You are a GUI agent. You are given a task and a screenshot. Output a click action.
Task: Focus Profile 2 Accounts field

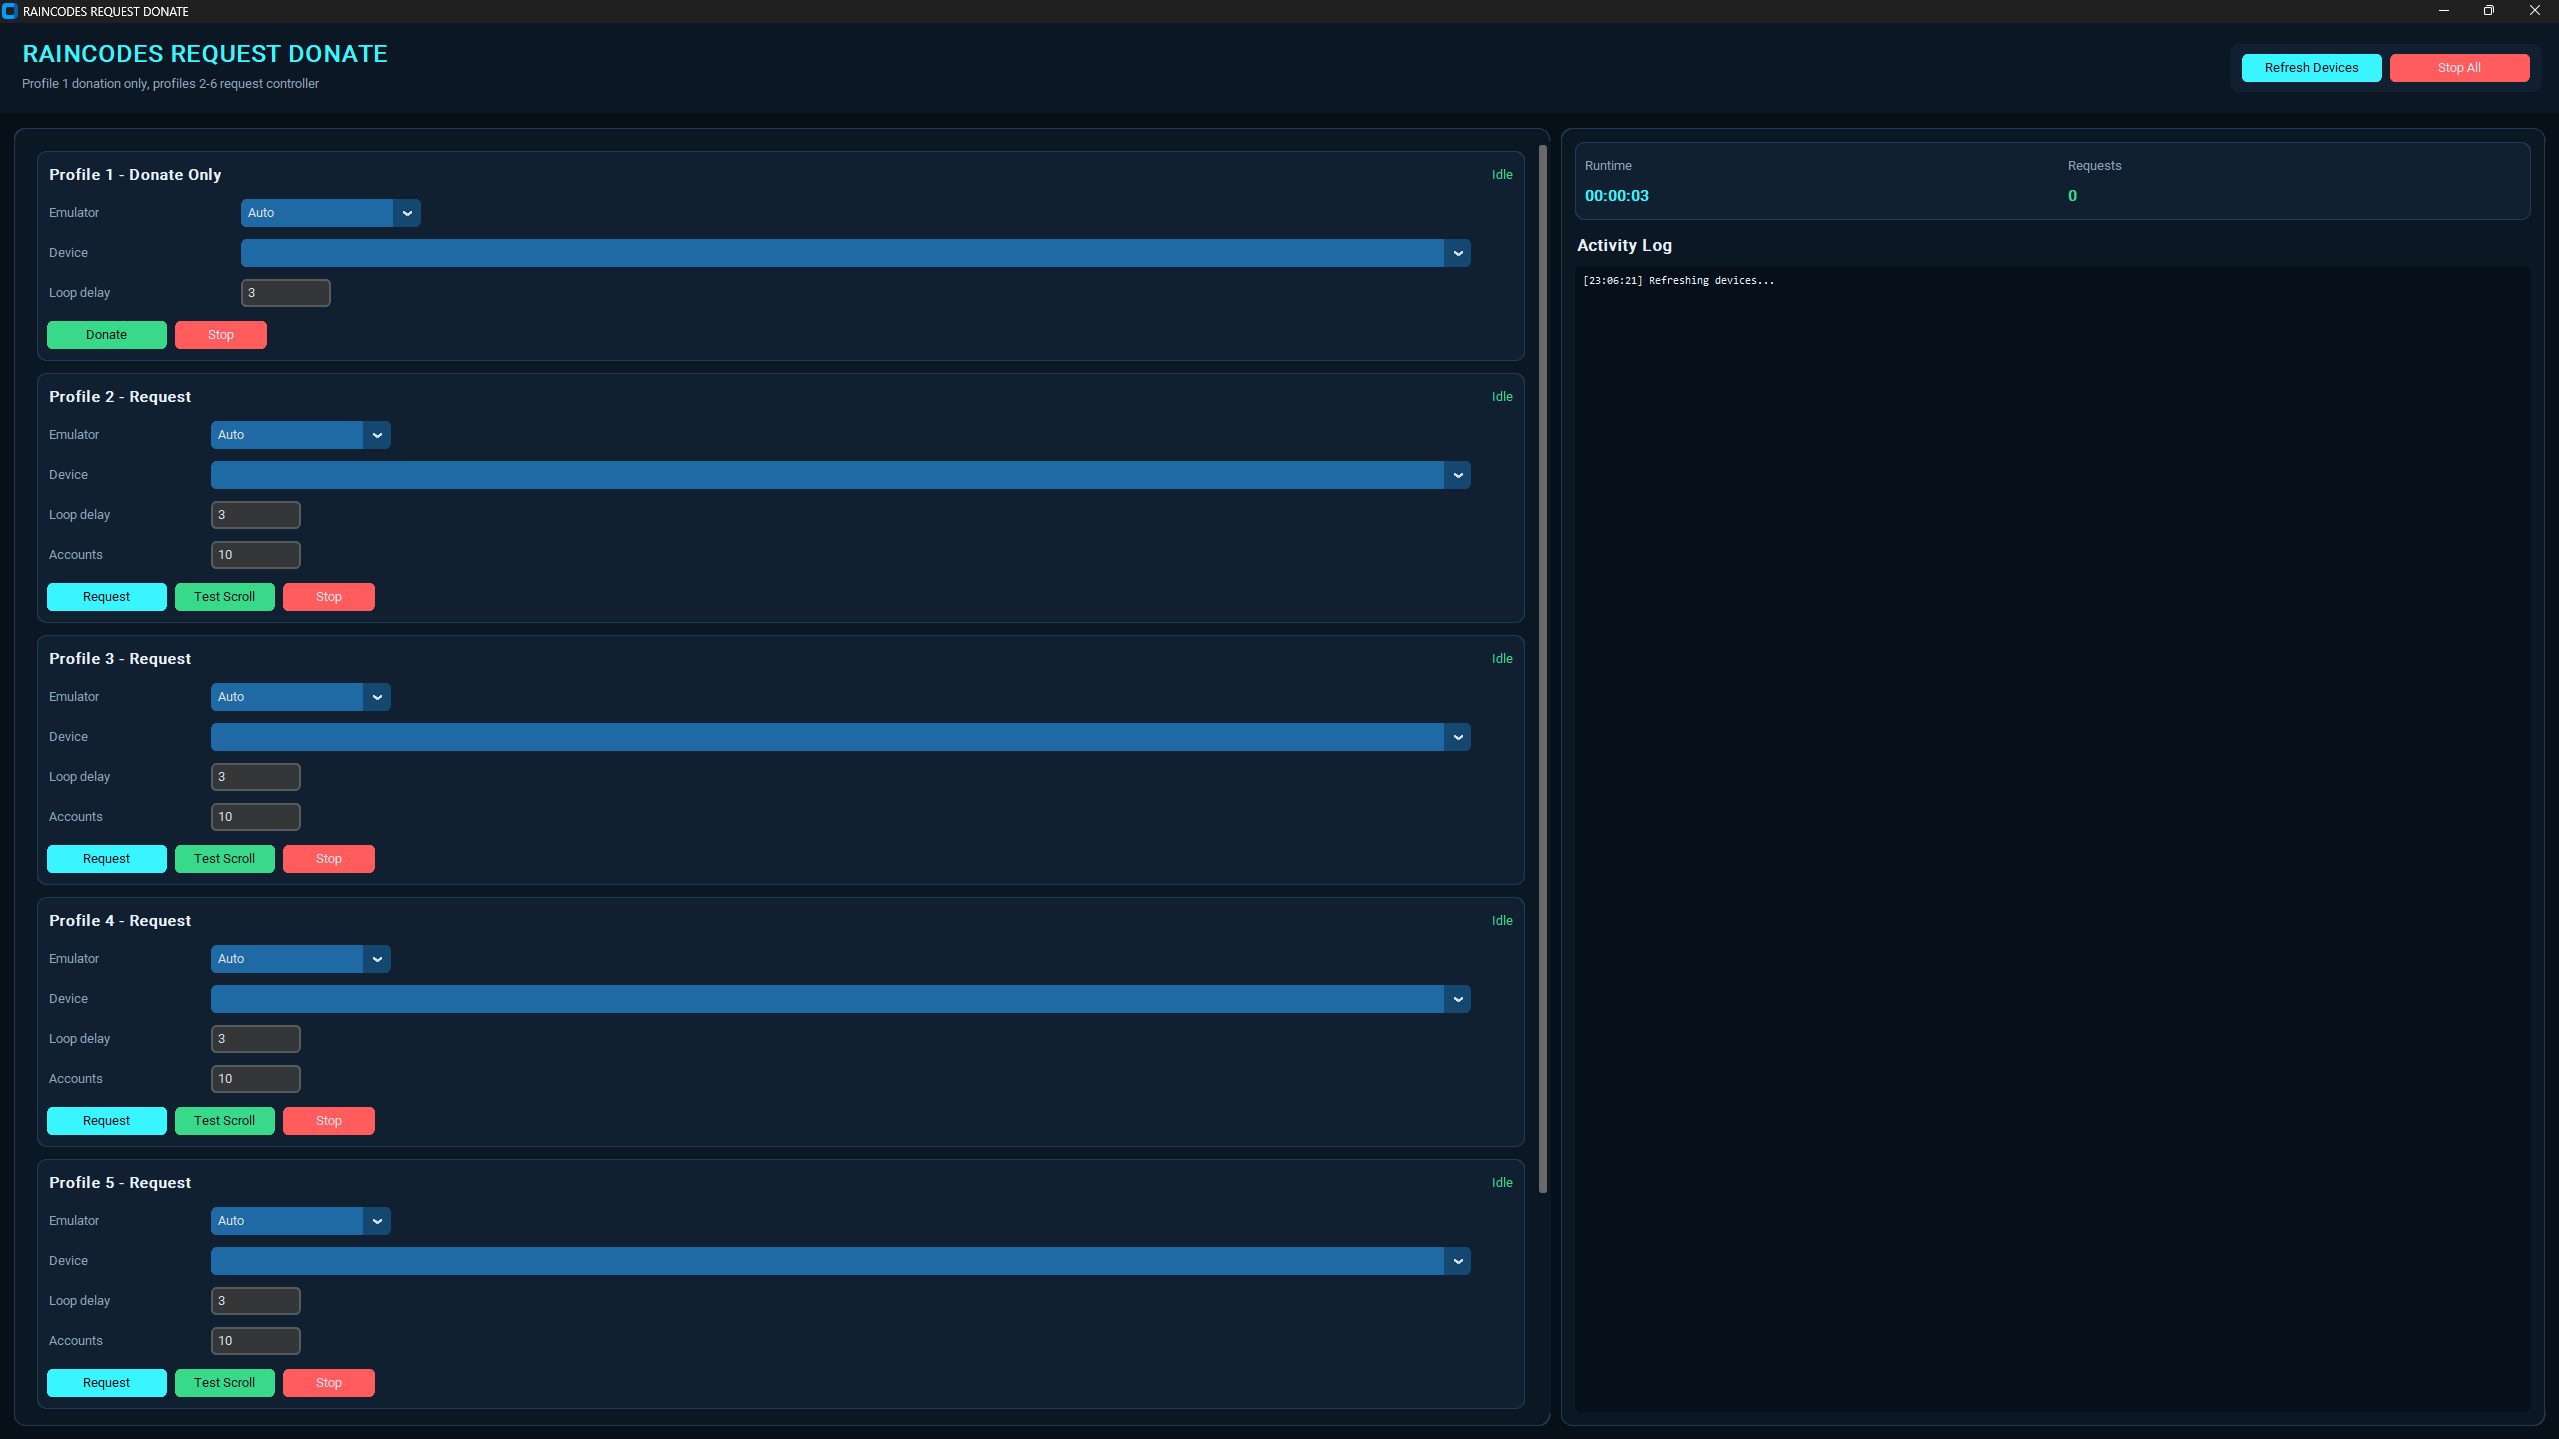pyautogui.click(x=255, y=555)
